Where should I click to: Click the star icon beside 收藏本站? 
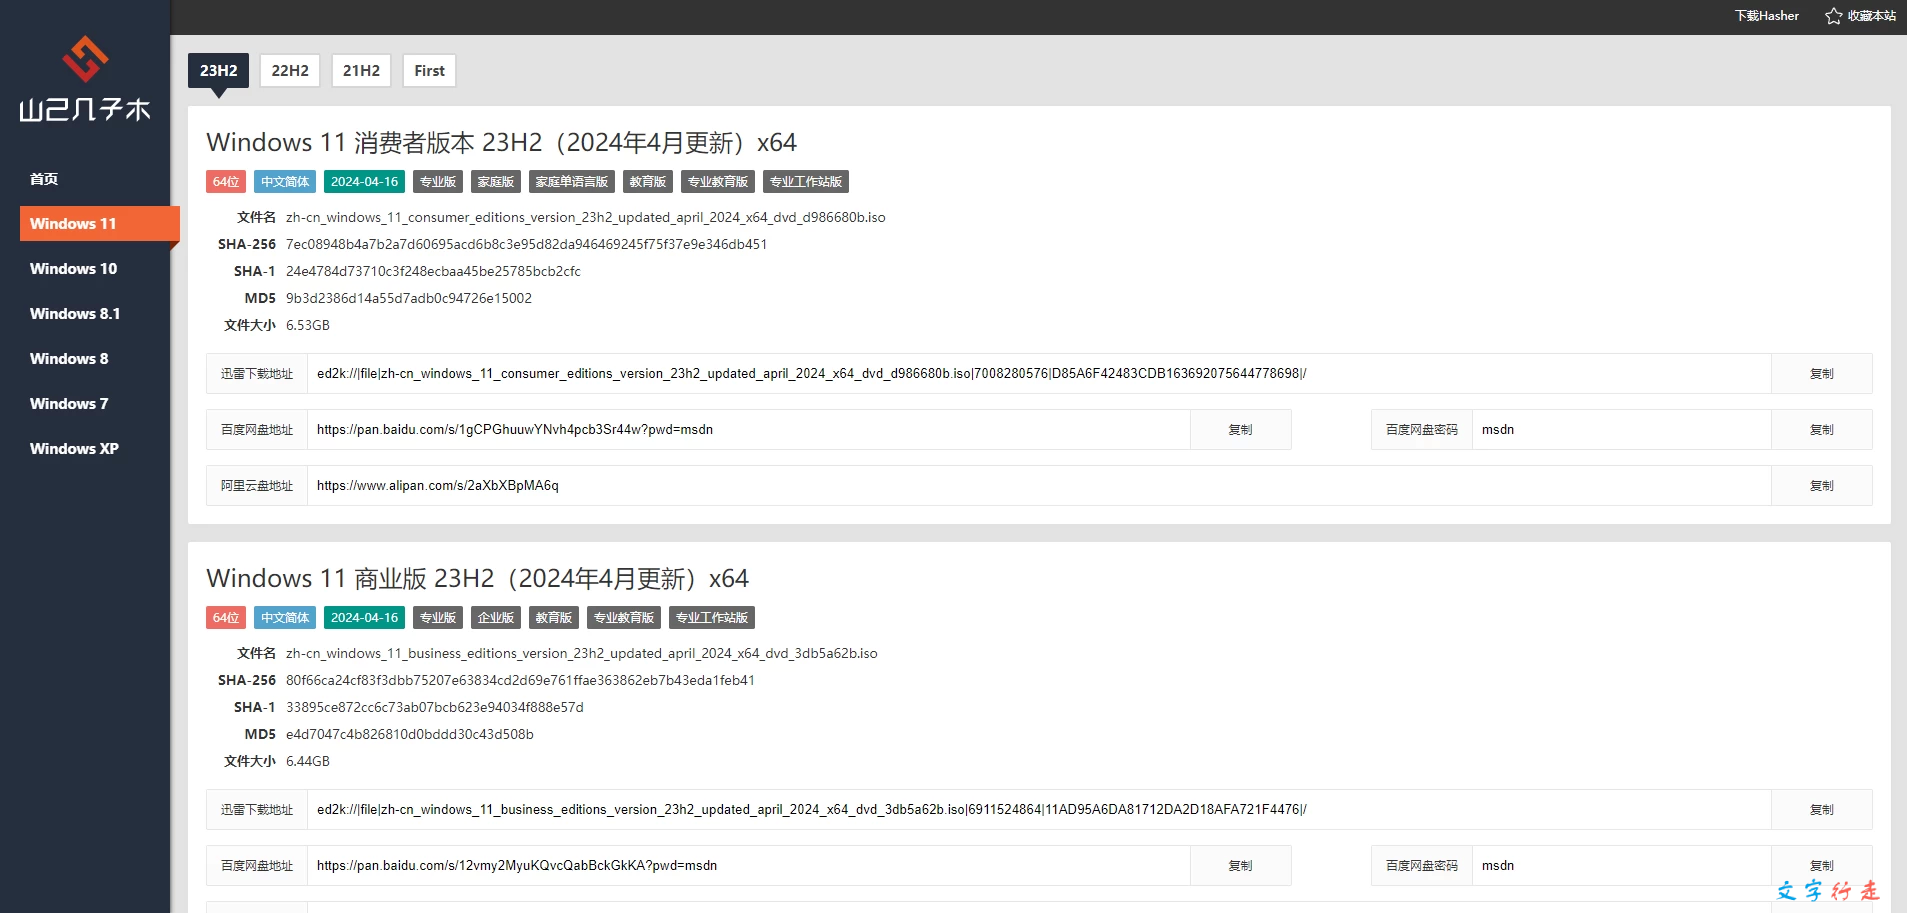[1833, 16]
